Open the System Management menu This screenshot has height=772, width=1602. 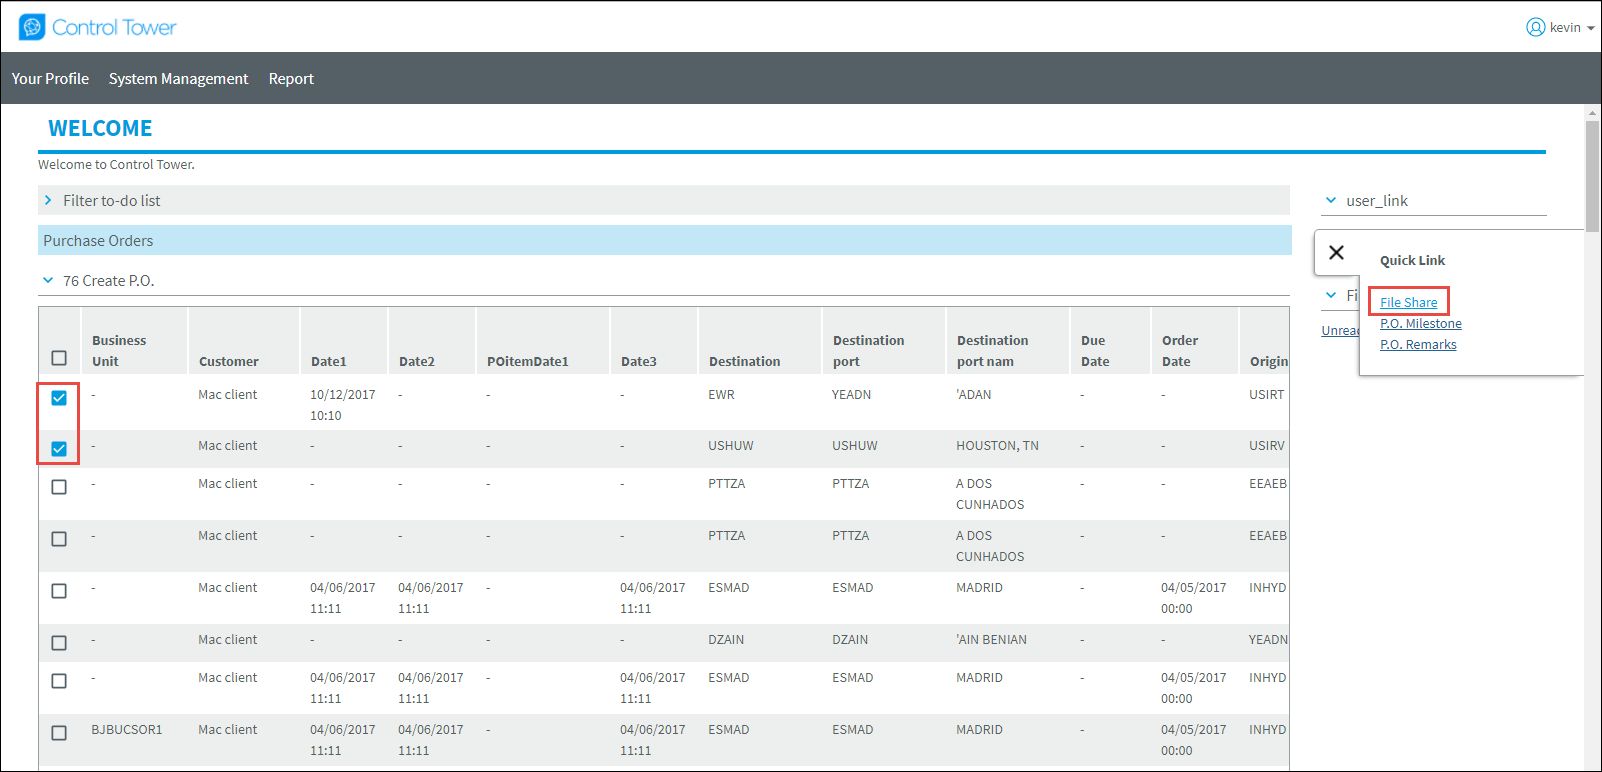coord(178,78)
